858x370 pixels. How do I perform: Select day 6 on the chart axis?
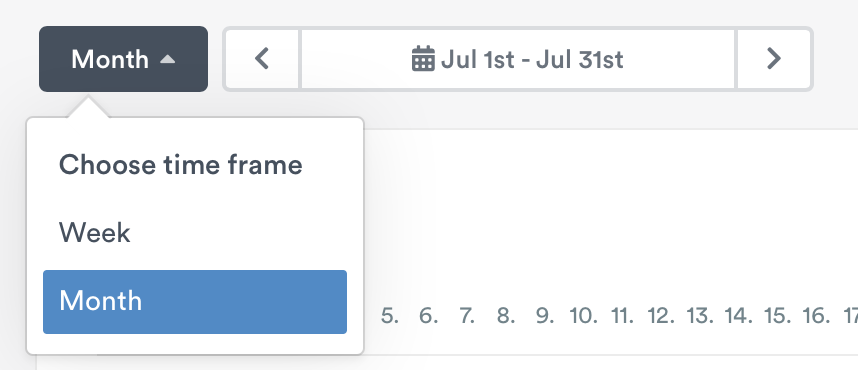[428, 316]
